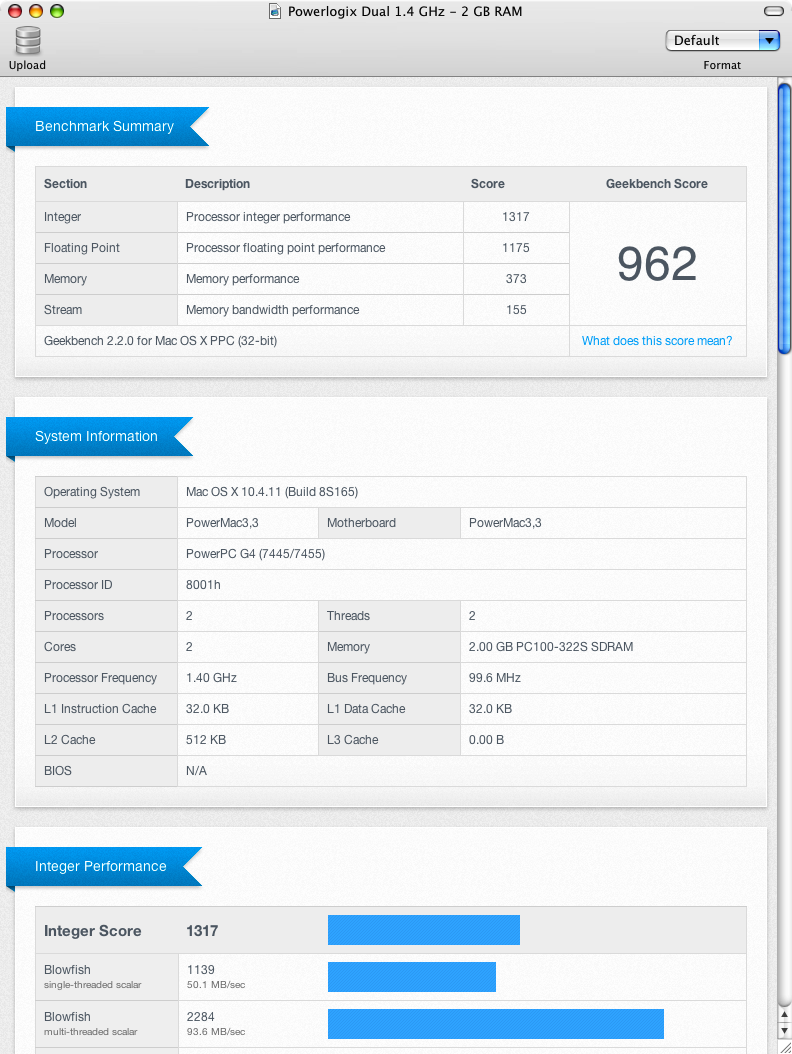
Task: Click the 'Description' column header
Action: click(217, 184)
